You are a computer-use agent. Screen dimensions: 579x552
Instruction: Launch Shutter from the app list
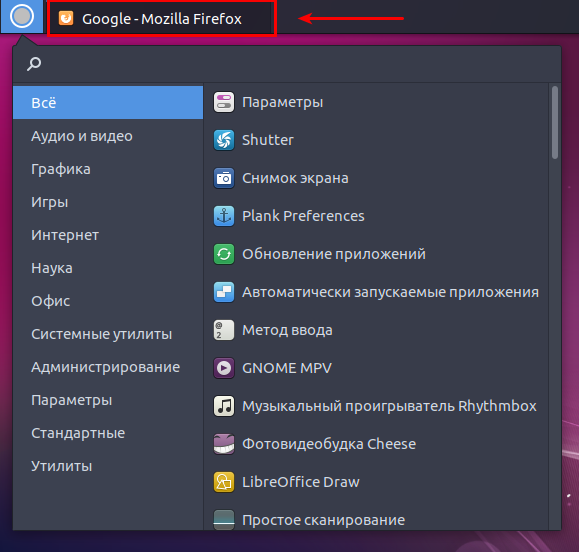click(268, 140)
